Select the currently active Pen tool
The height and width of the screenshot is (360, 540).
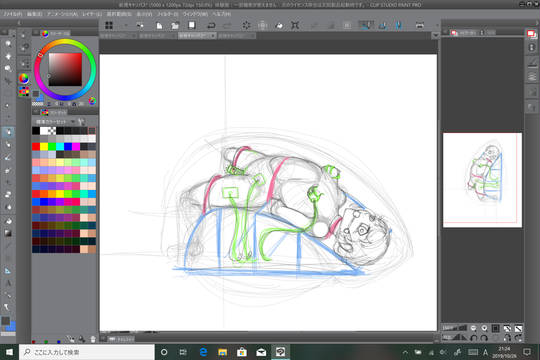point(8,132)
